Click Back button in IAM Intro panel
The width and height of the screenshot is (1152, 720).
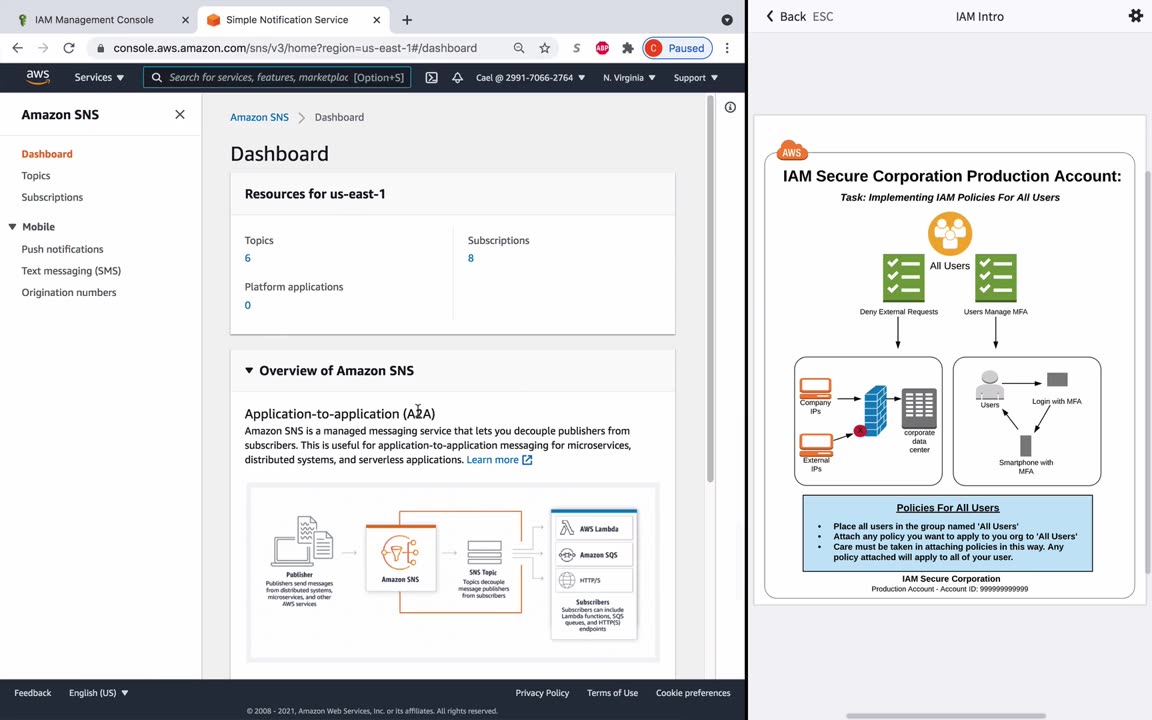pyautogui.click(x=785, y=16)
